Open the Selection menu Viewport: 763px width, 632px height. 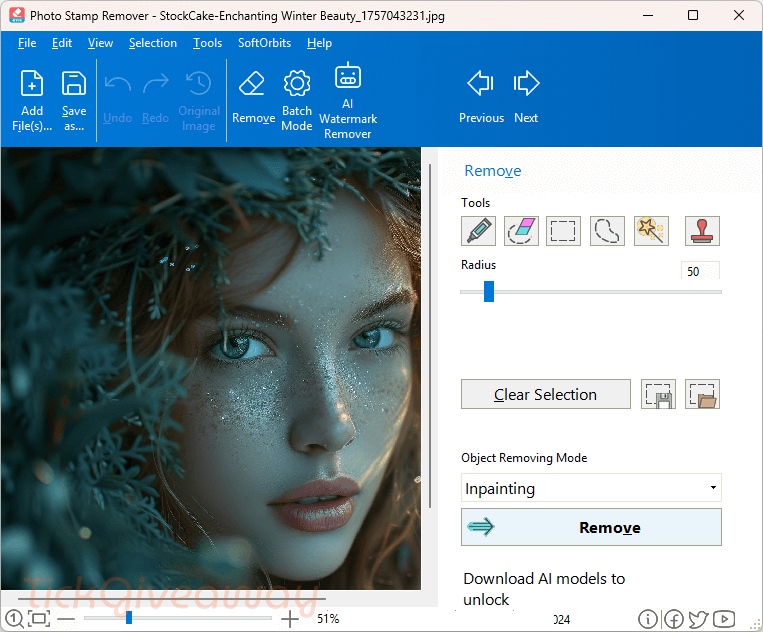(153, 43)
